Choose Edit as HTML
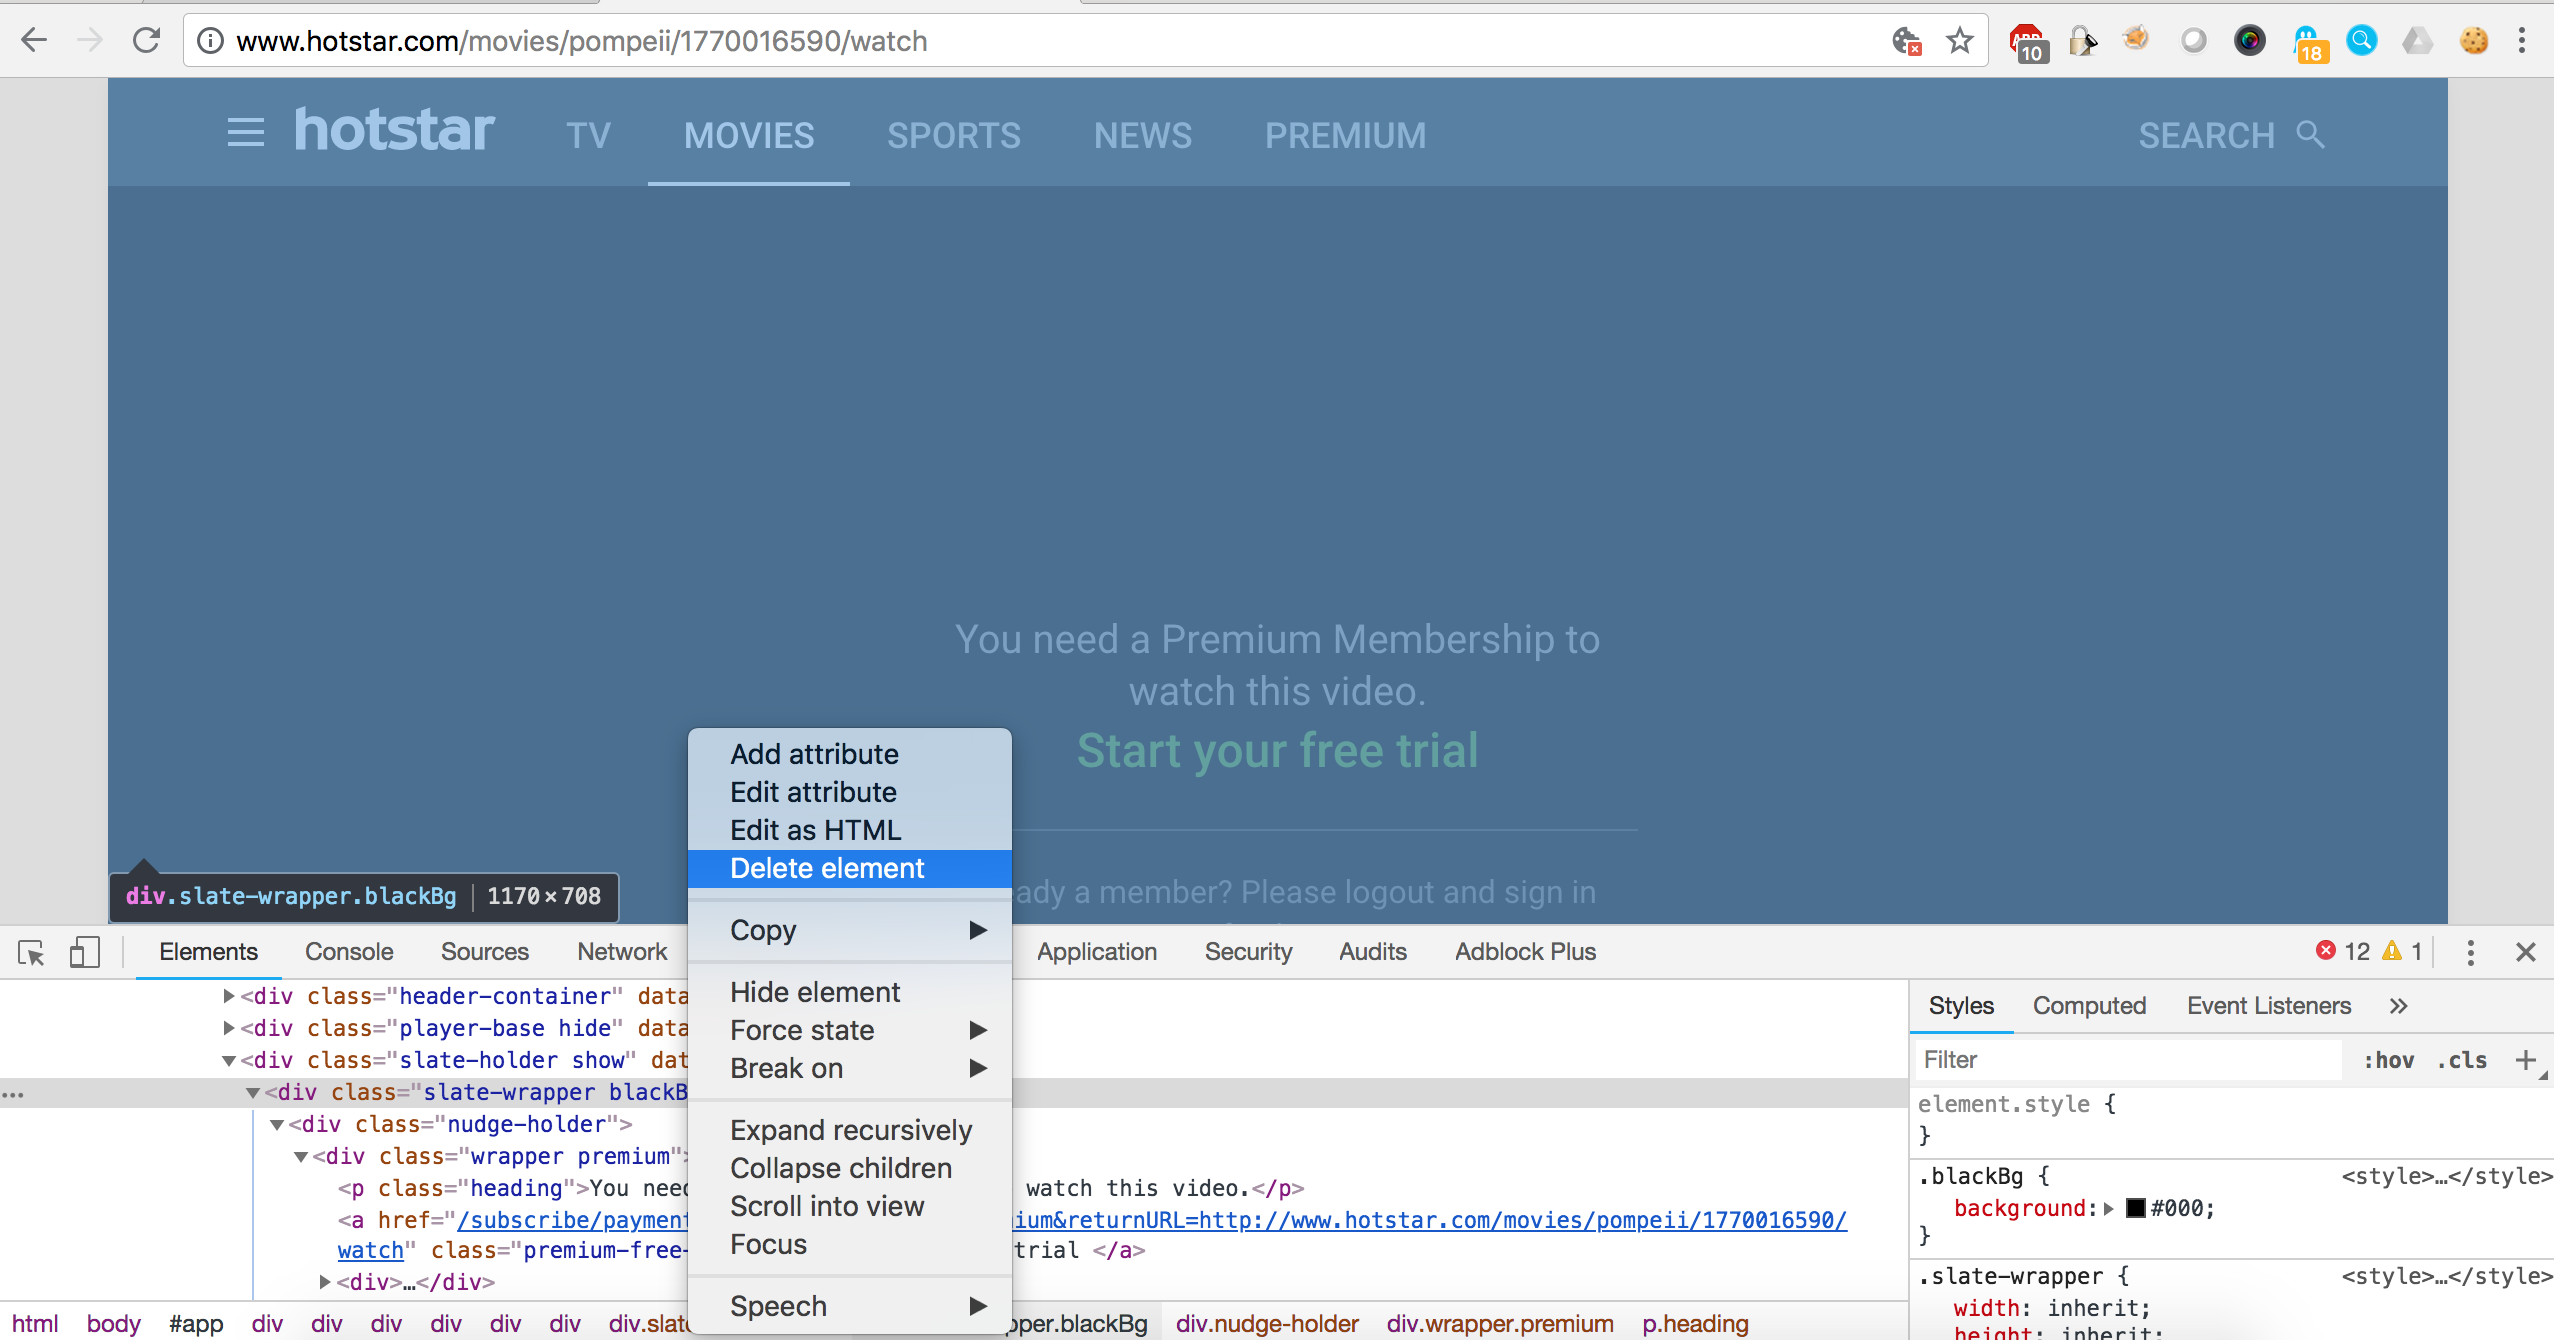The height and width of the screenshot is (1340, 2554). tap(850, 830)
